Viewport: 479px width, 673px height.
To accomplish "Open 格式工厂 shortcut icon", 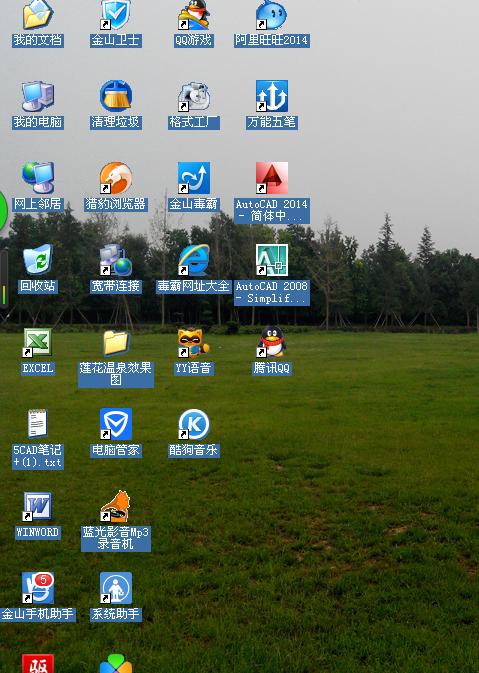I will pos(194,96).
